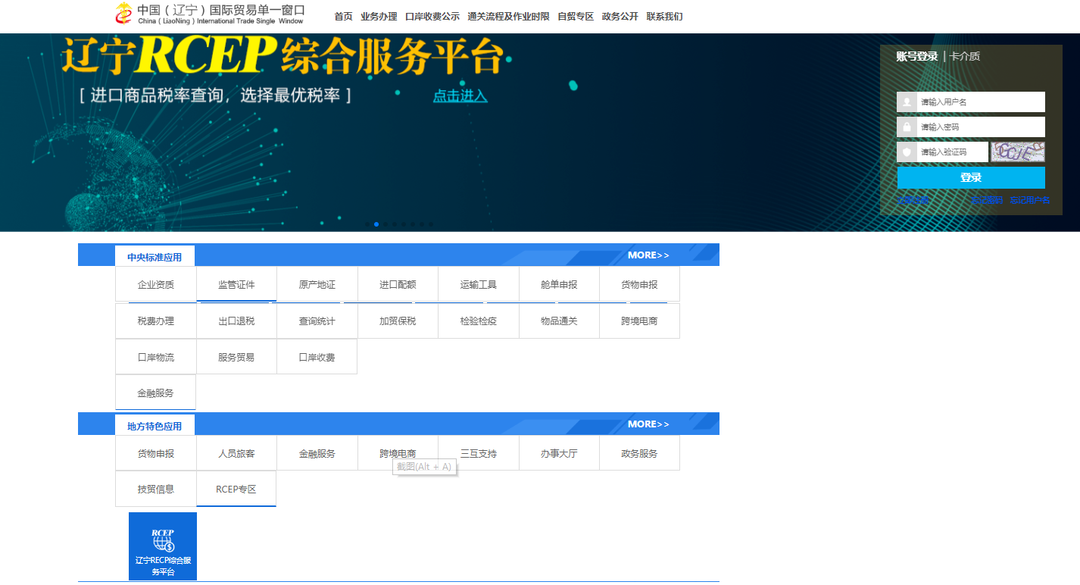Refresh the captcha image

coord(1018,152)
